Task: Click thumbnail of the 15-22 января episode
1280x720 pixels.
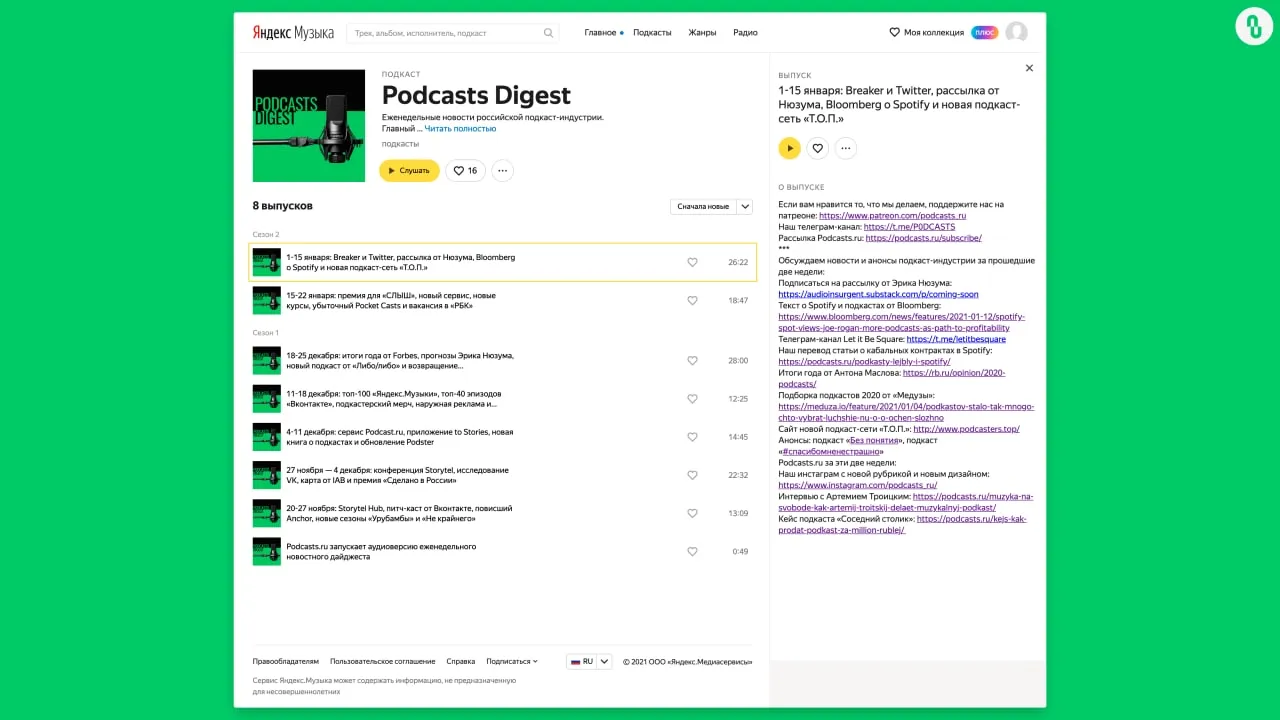Action: 267,300
